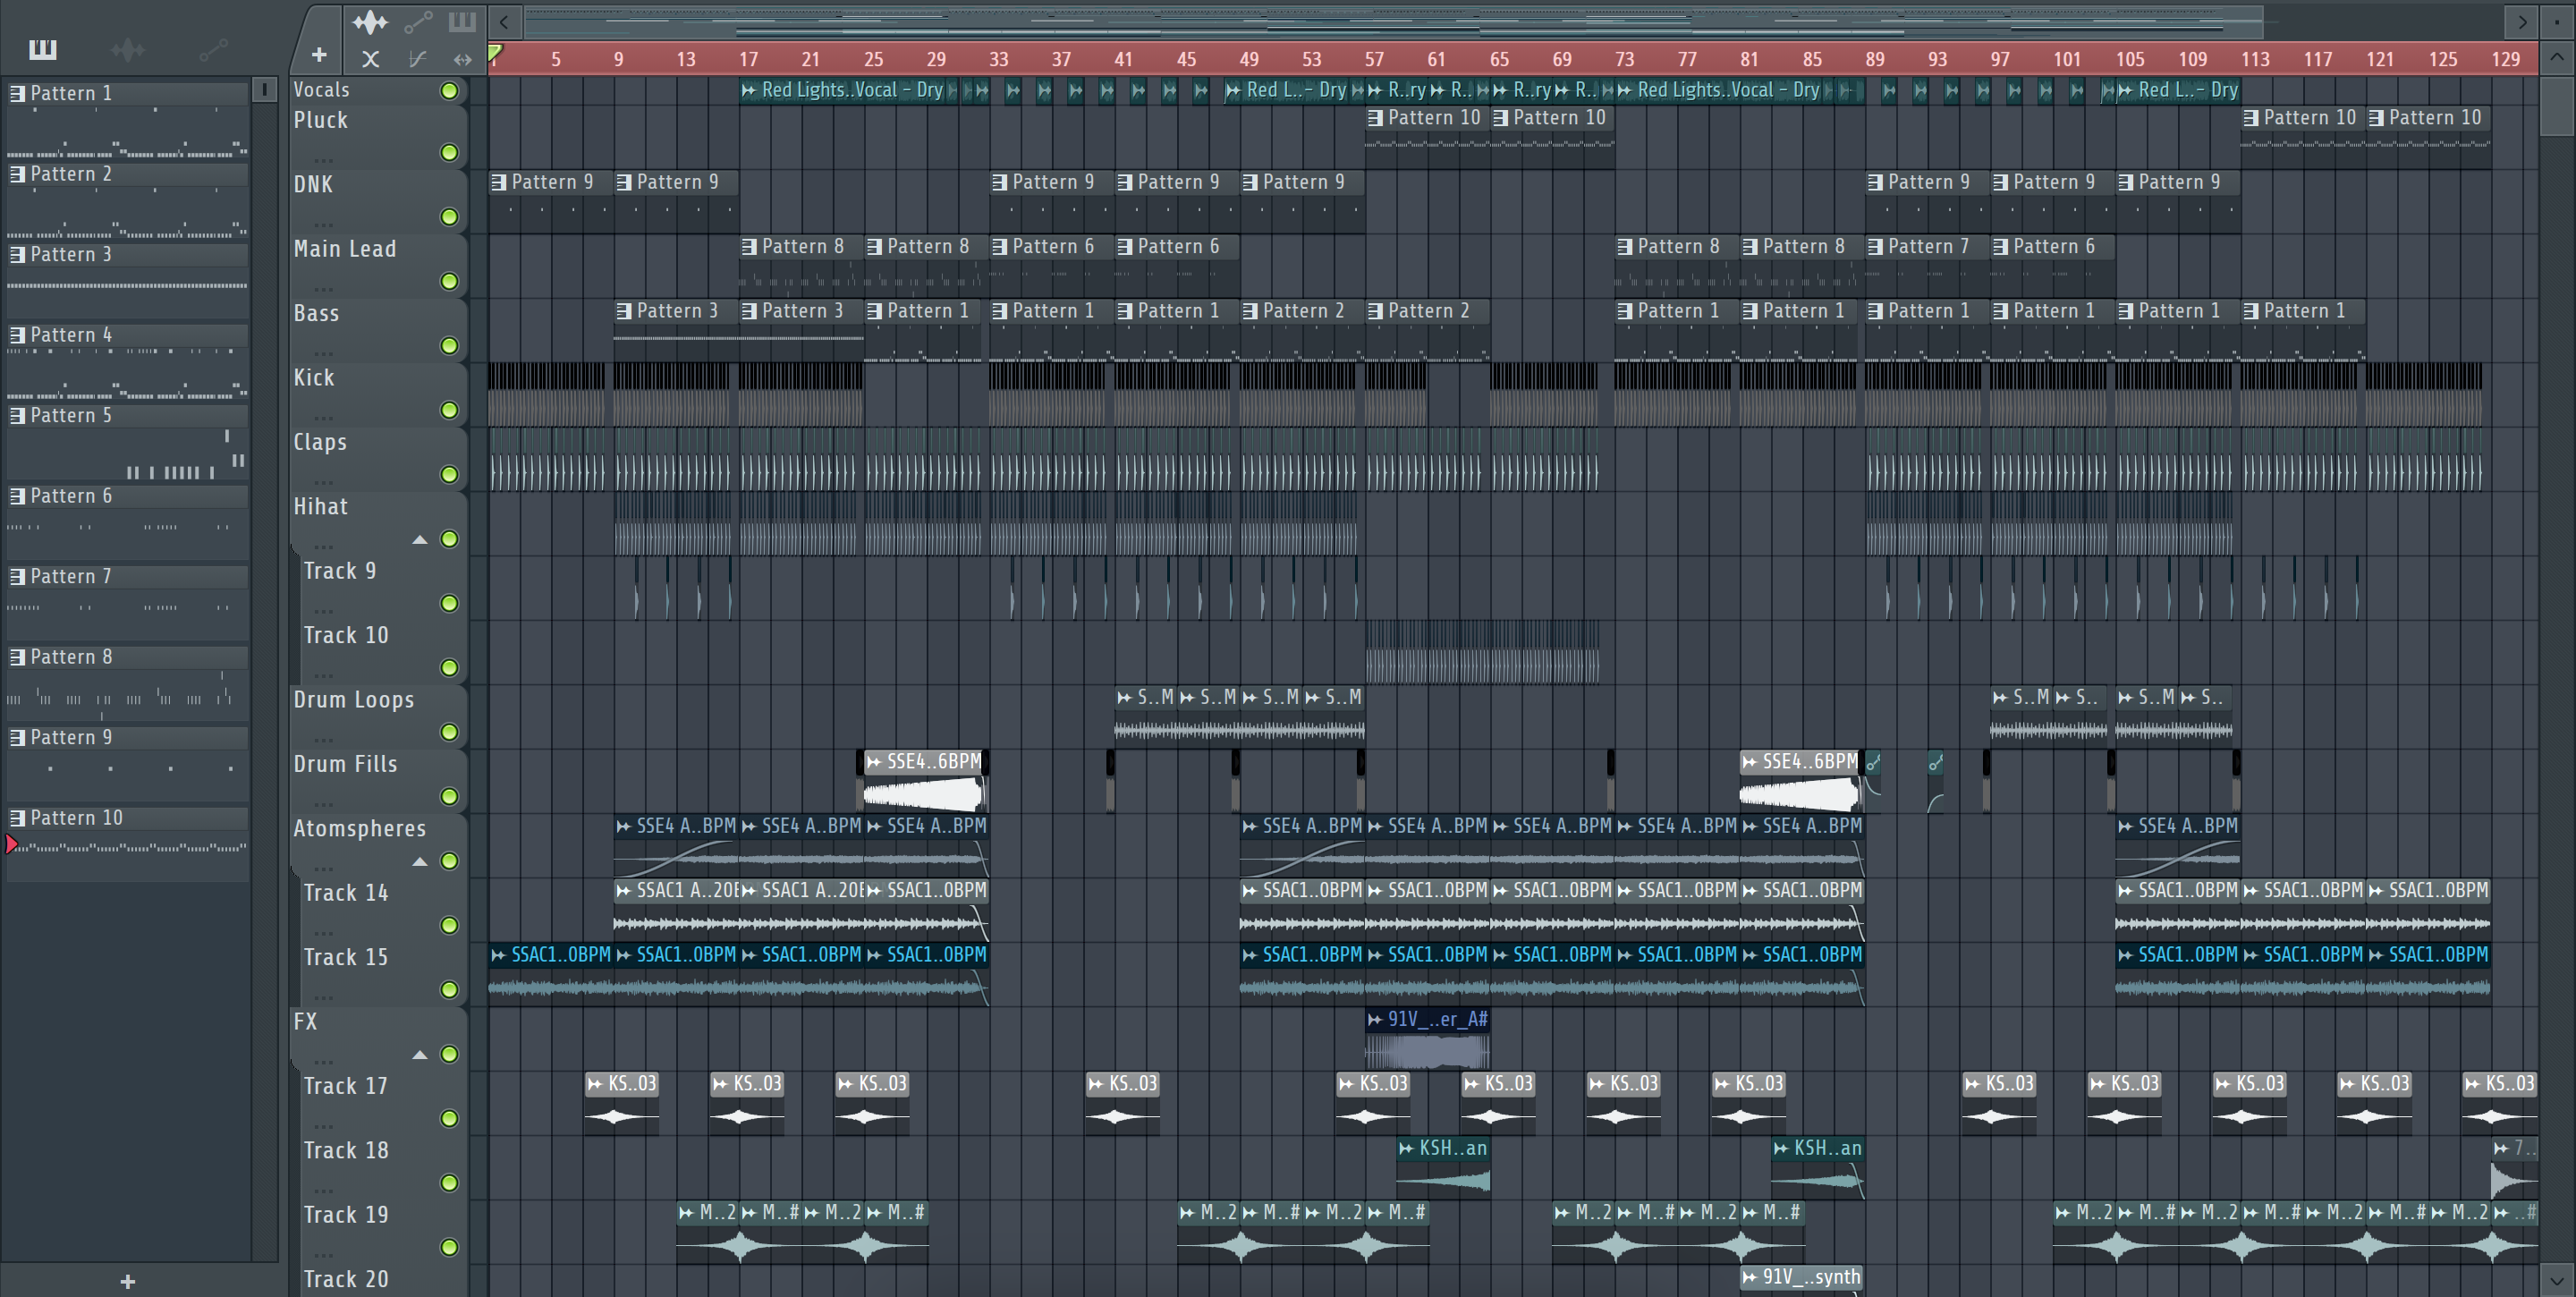This screenshot has width=2576, height=1297.
Task: Collapse the Atomspheres track group
Action: coord(420,862)
